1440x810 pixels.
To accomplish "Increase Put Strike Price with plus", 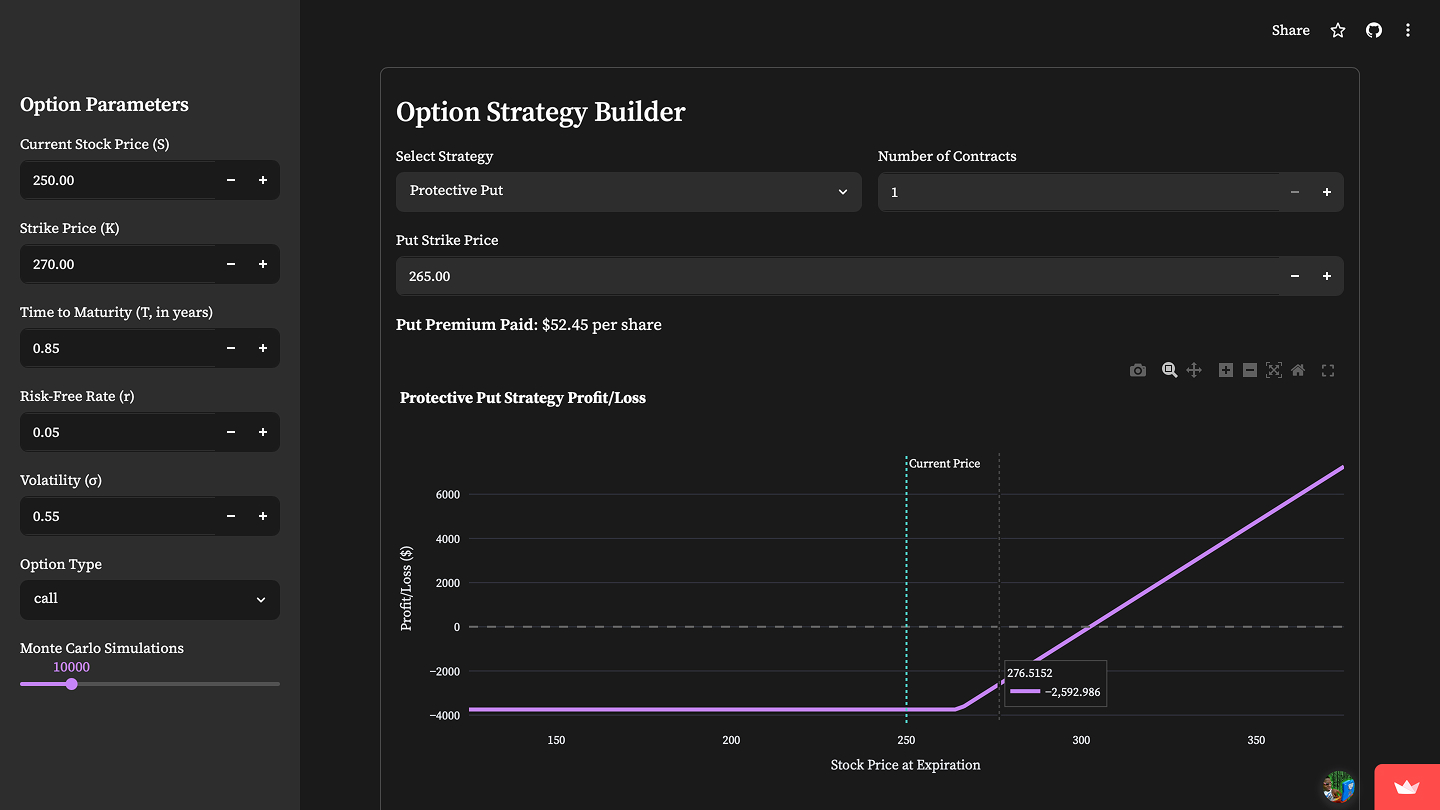I will point(1327,276).
